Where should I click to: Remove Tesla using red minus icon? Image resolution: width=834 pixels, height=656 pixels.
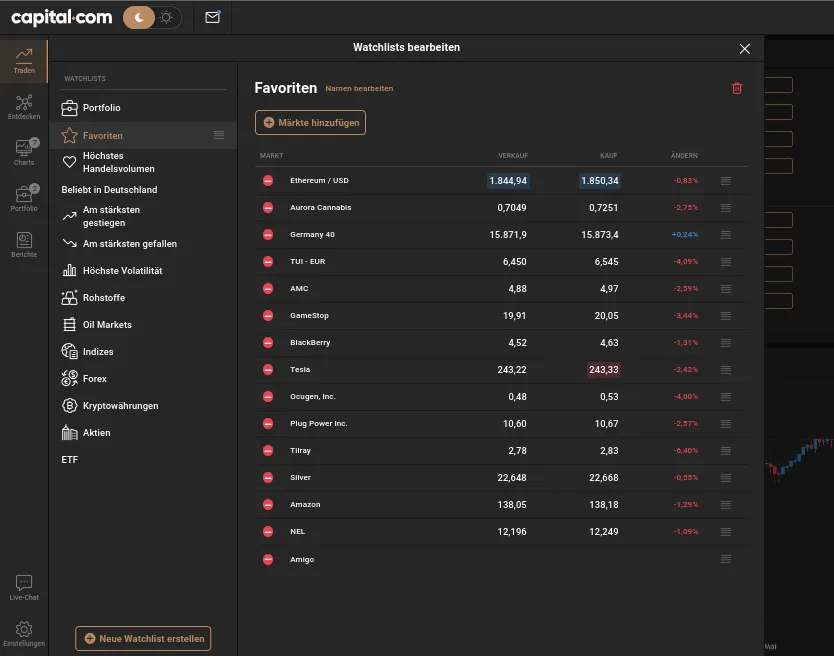pyautogui.click(x=268, y=370)
